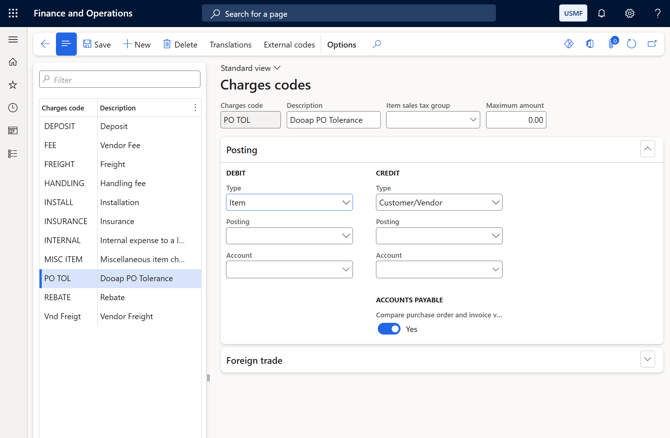Open the settings gear icon
Image resolution: width=670 pixels, height=438 pixels.
[630, 14]
